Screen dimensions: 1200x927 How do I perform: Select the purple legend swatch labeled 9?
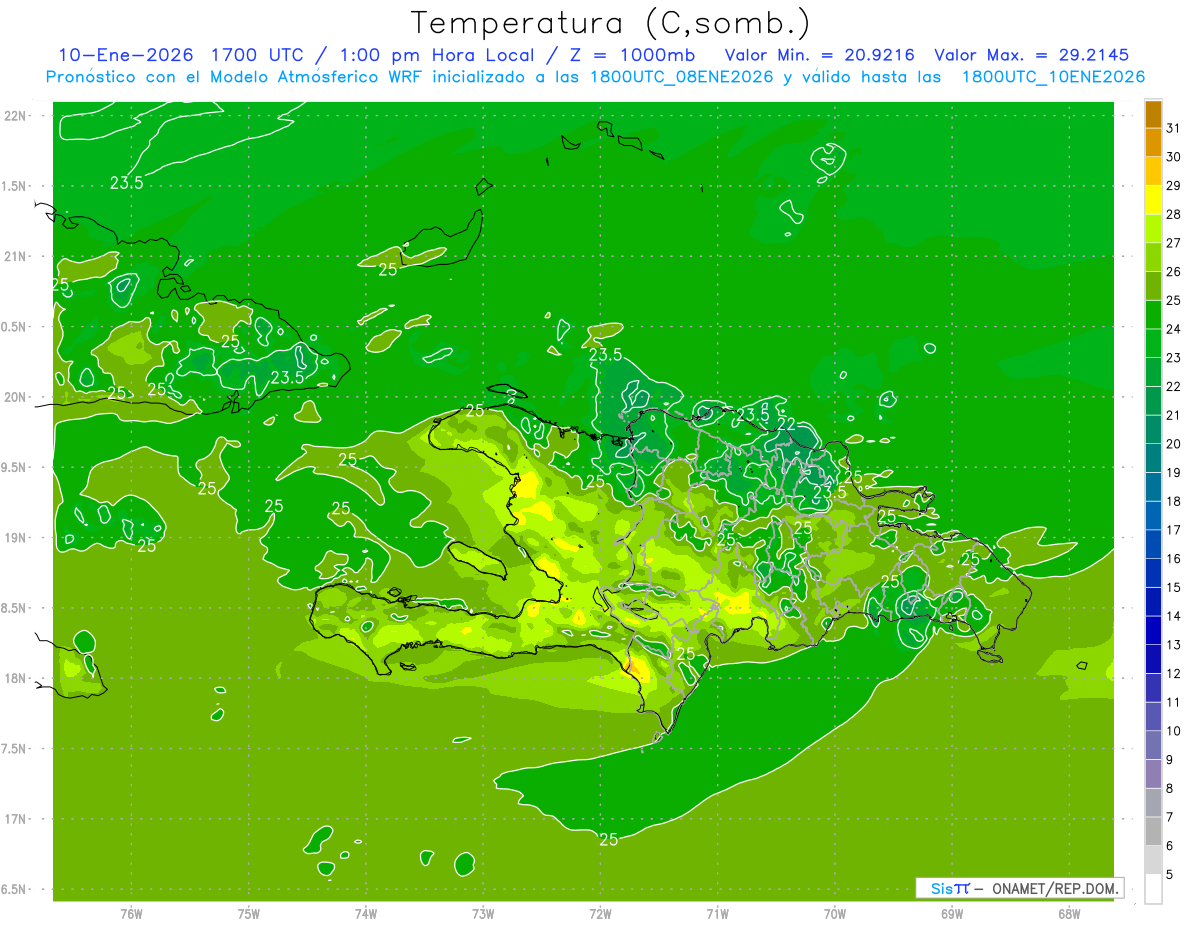point(1153,746)
